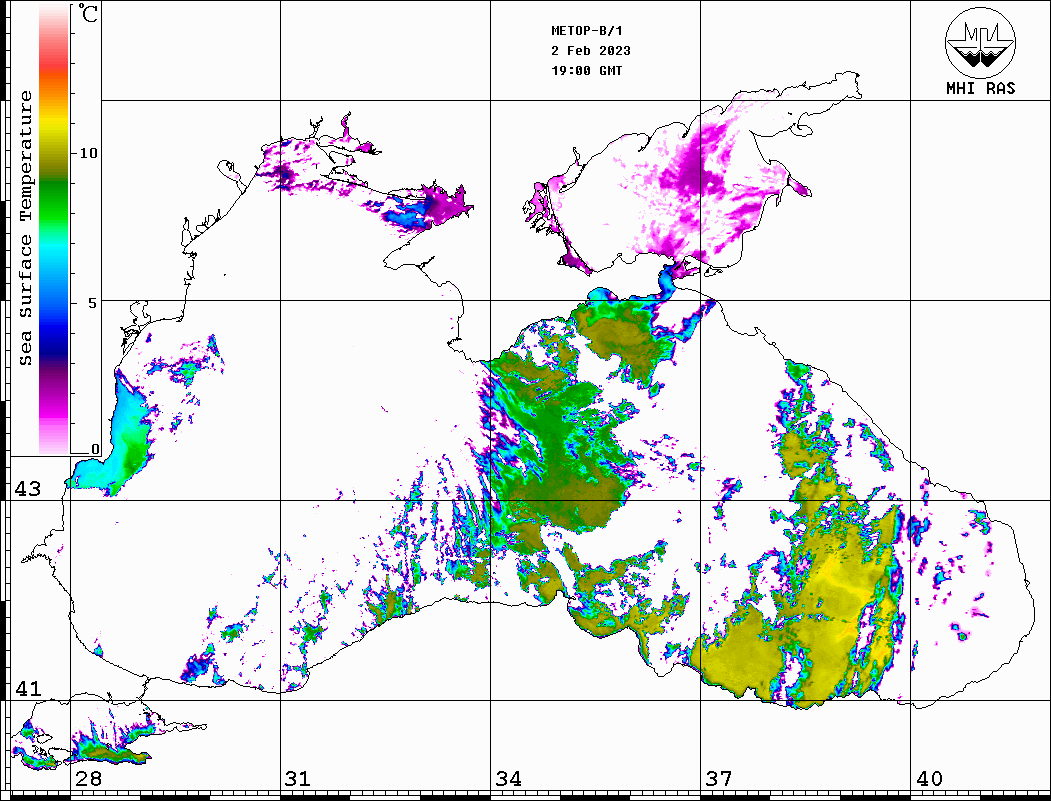This screenshot has height=801, width=1051.
Task: Click the °C unit label atop colorbar
Action: 88,13
